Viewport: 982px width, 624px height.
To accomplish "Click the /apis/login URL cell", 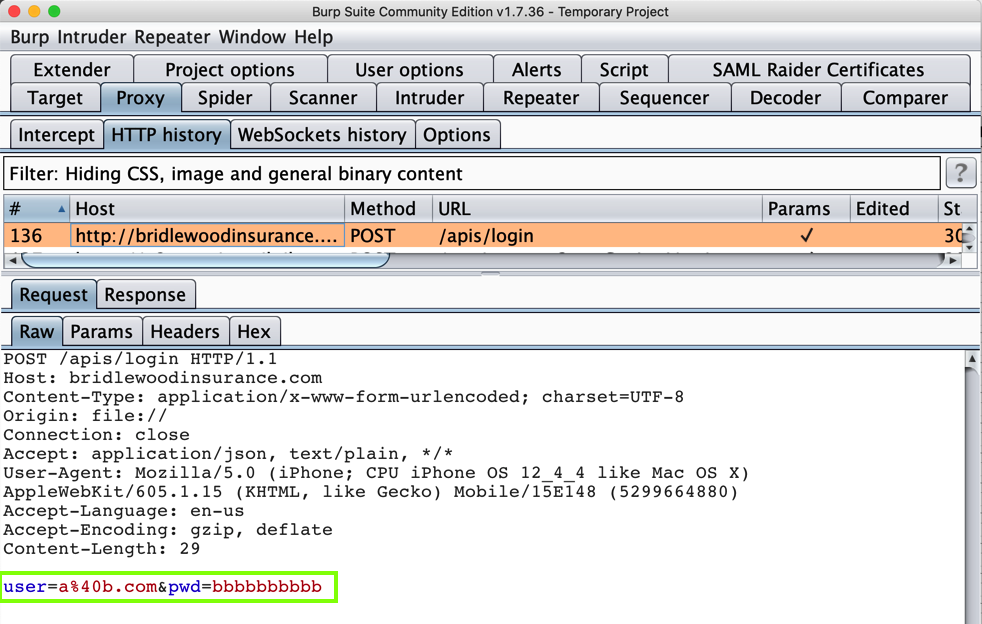I will [597, 236].
